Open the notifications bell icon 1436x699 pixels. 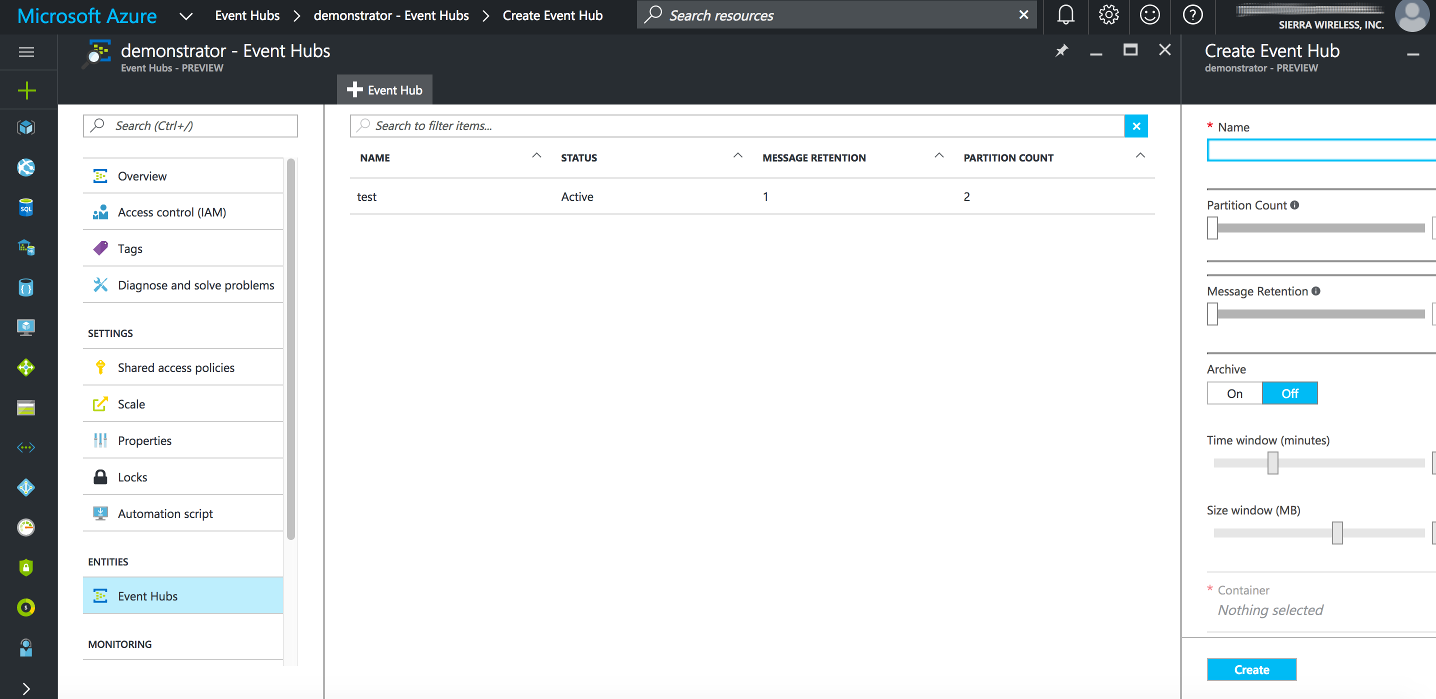click(1066, 15)
